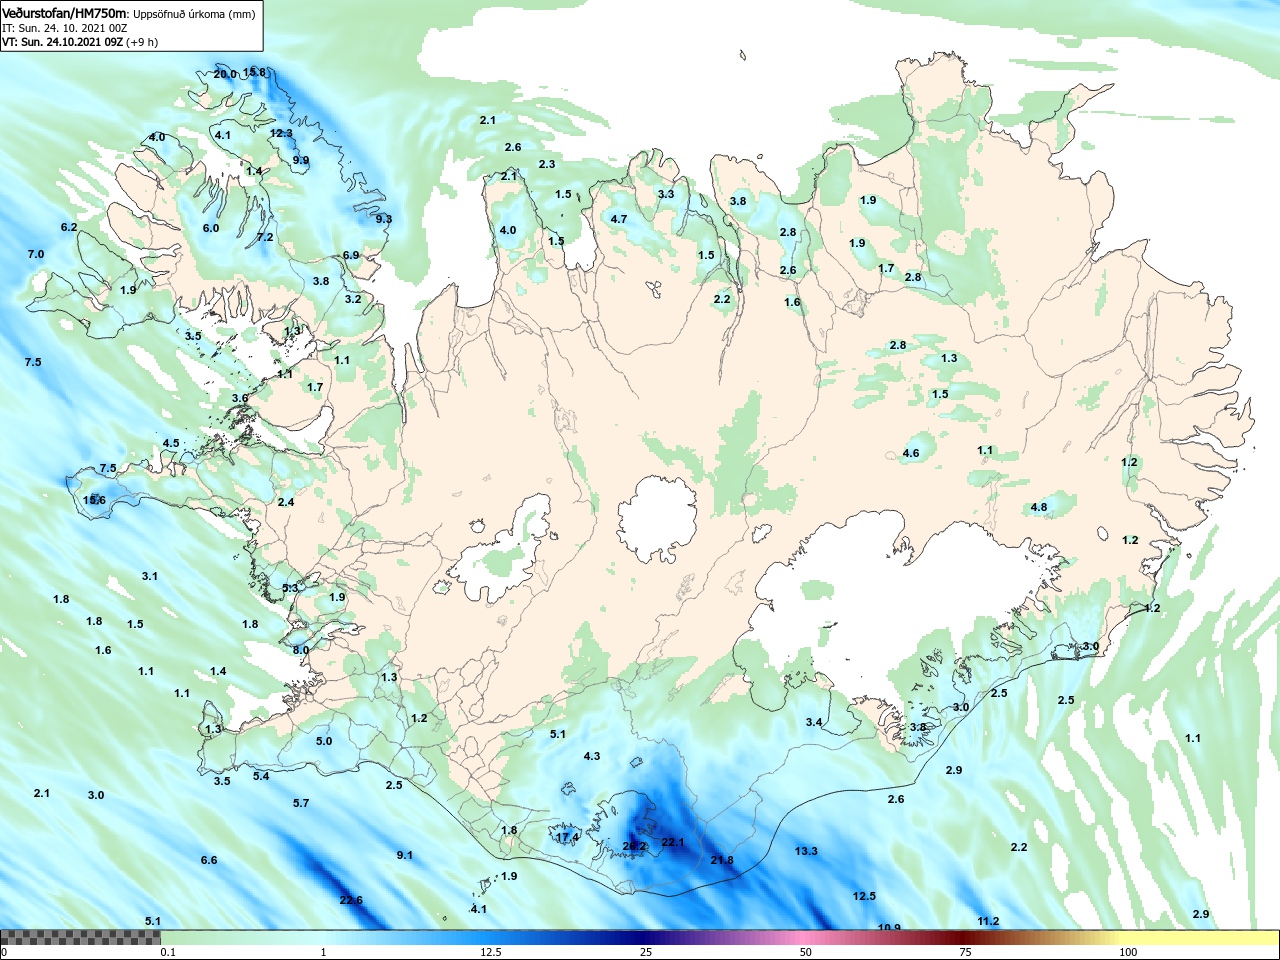Screen dimensions: 1280x960
Task: Click the 11.2 precipitation value
Action: [988, 921]
